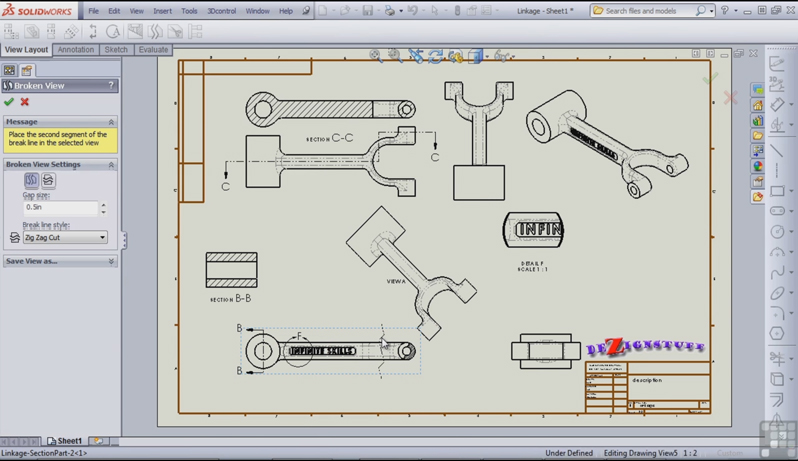Screen dimensions: 798x461
Task: Select the Line sketch tool
Action: (x=777, y=151)
